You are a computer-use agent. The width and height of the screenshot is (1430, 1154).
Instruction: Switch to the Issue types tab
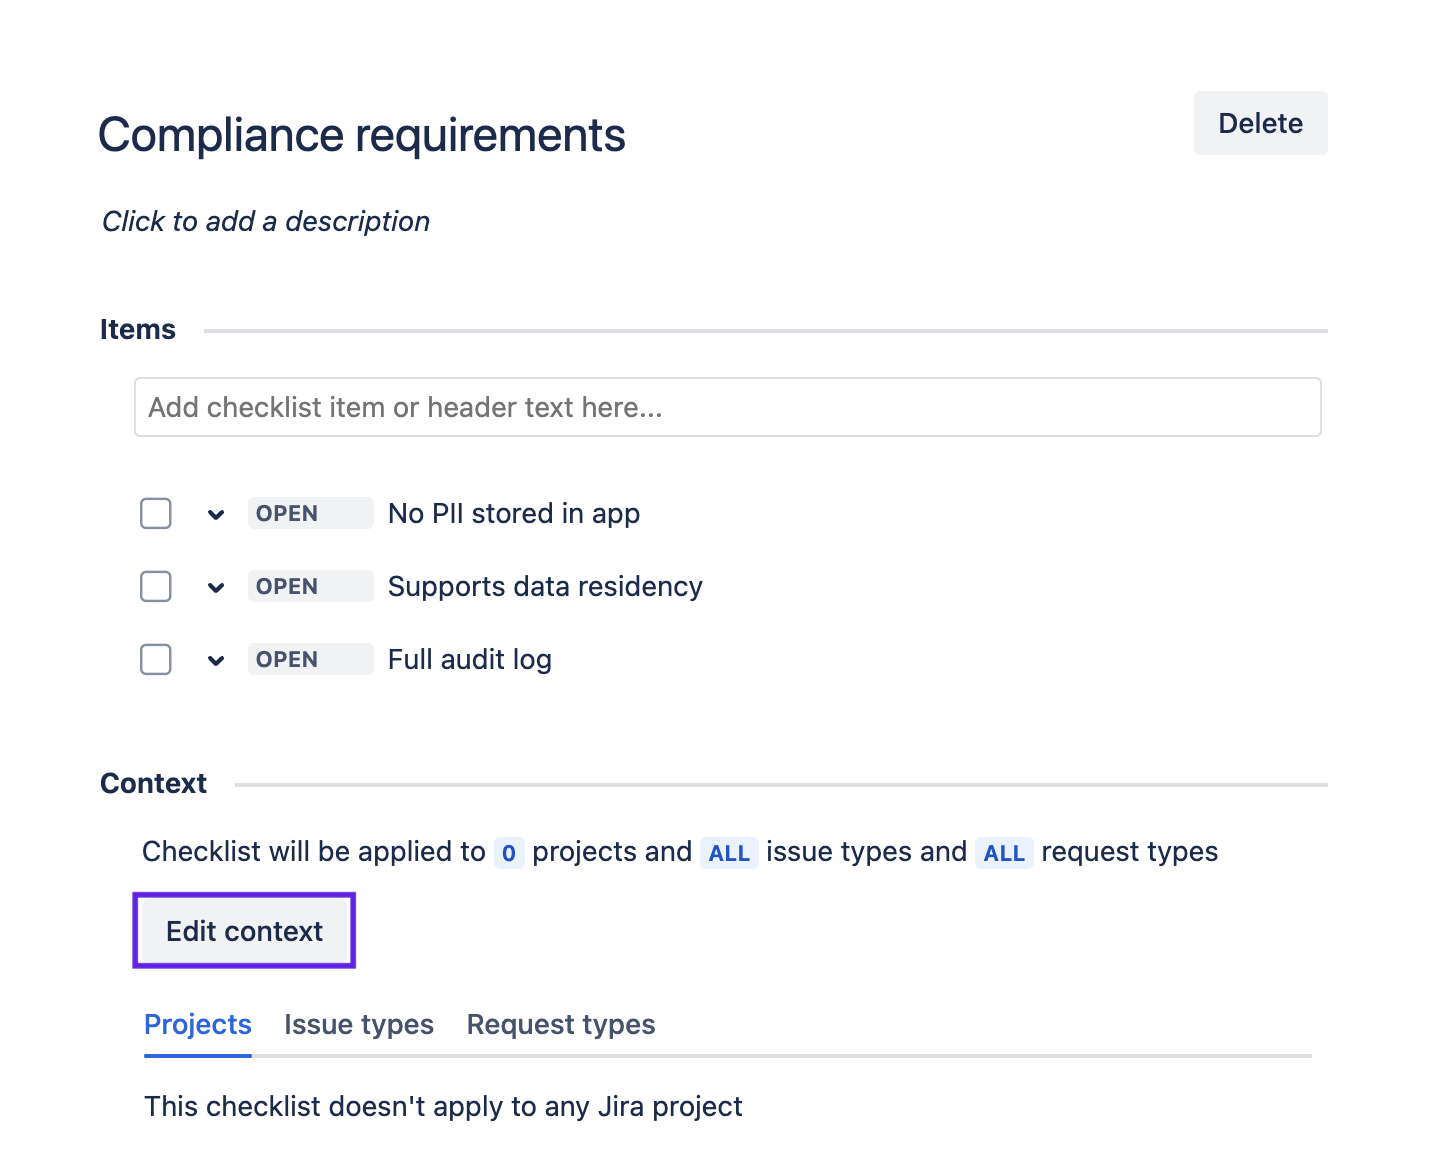[359, 1025]
